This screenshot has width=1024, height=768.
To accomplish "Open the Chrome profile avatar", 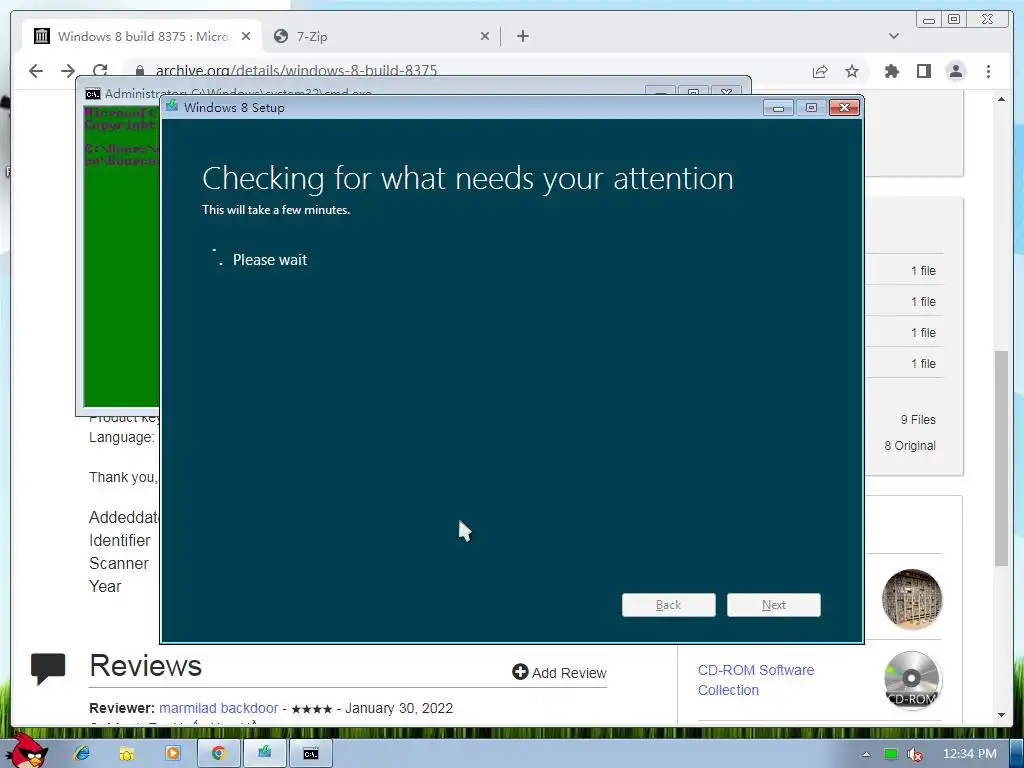I will point(955,71).
